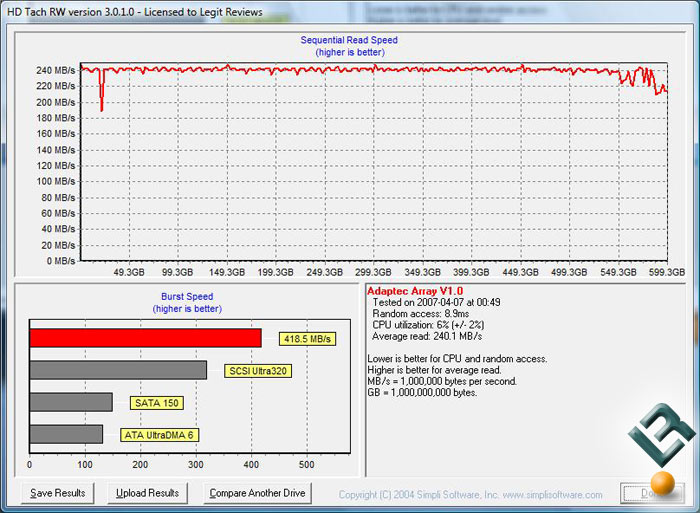Click the Tested on 2007-04-07 line
Screen dimensions: 700x513
click(437, 302)
